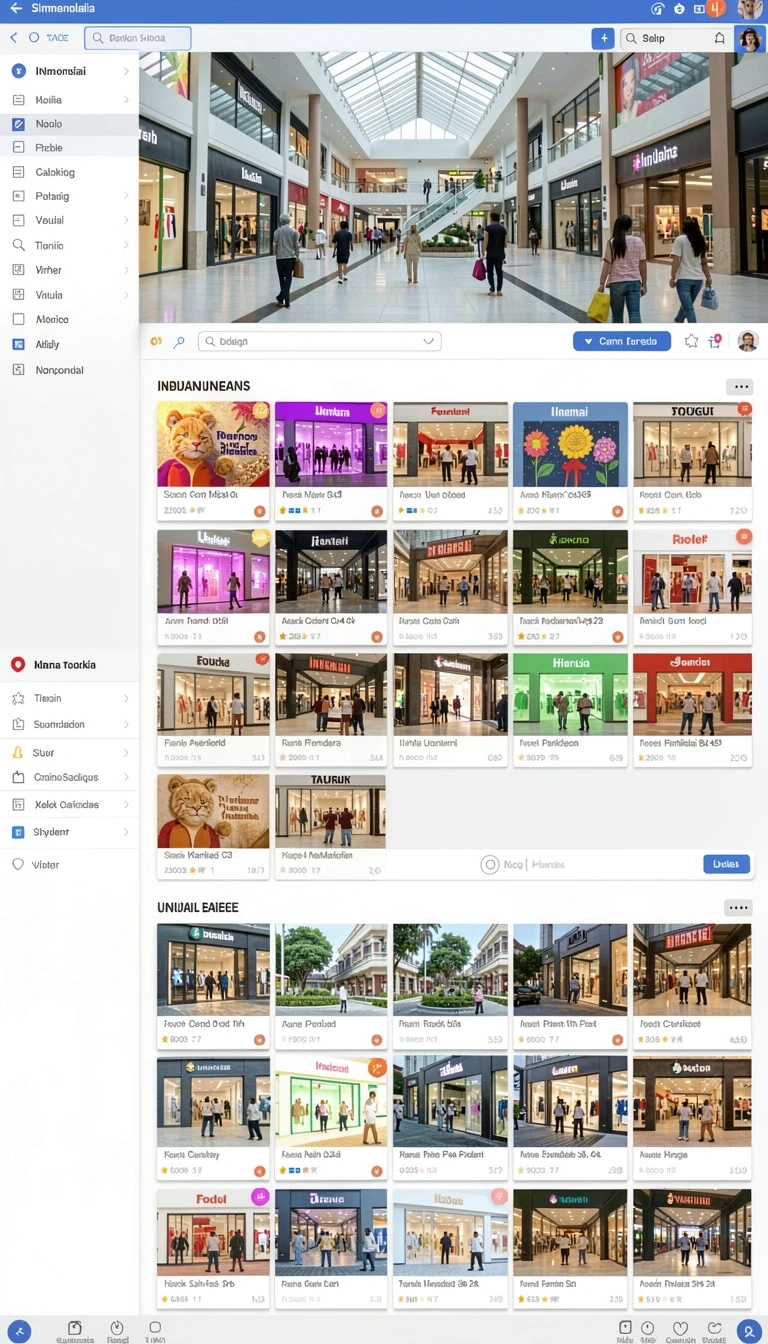Image resolution: width=768 pixels, height=1344 pixels.
Task: Click the red Mana Toorkia pin icon
Action: click(x=17, y=665)
